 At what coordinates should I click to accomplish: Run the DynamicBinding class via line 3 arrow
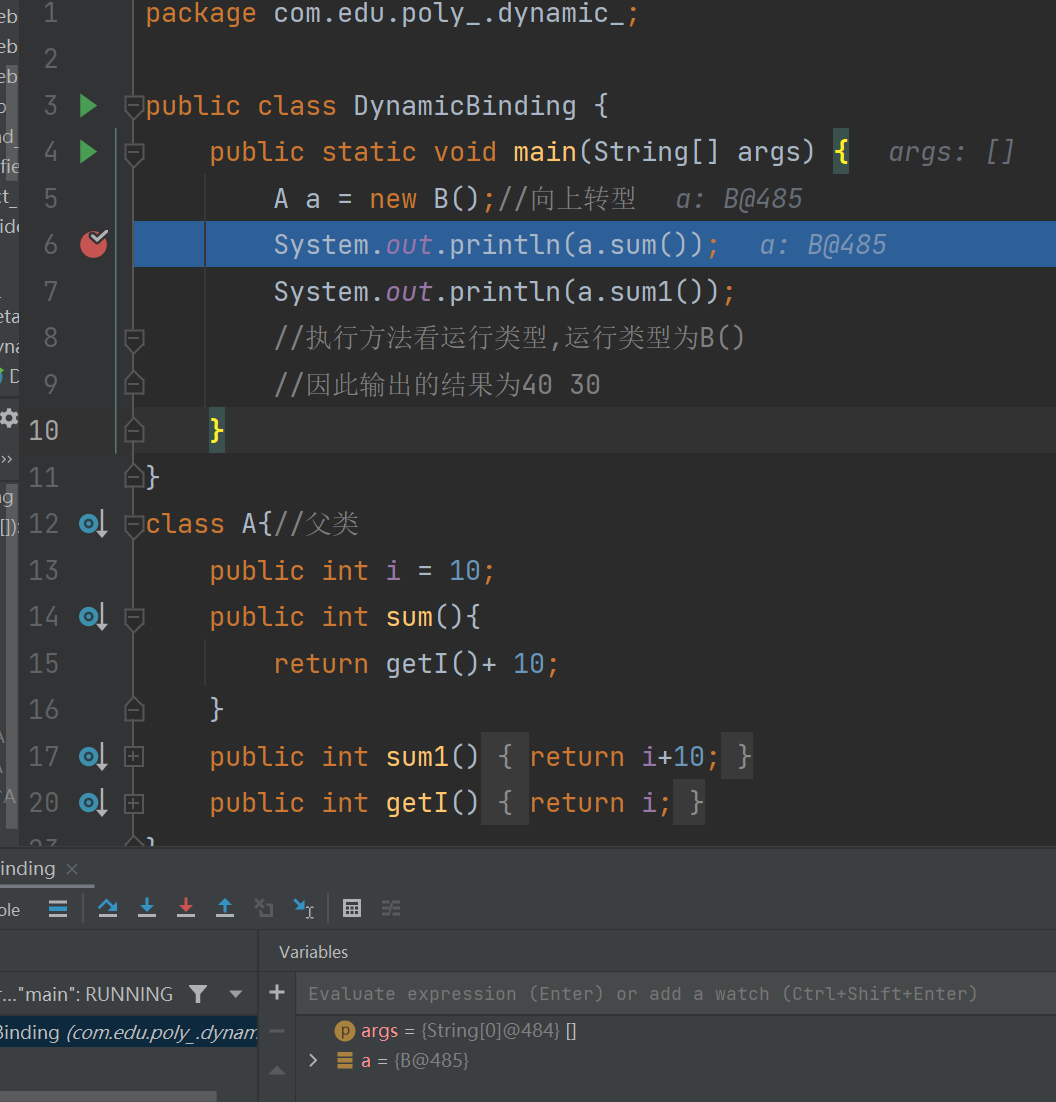click(88, 105)
